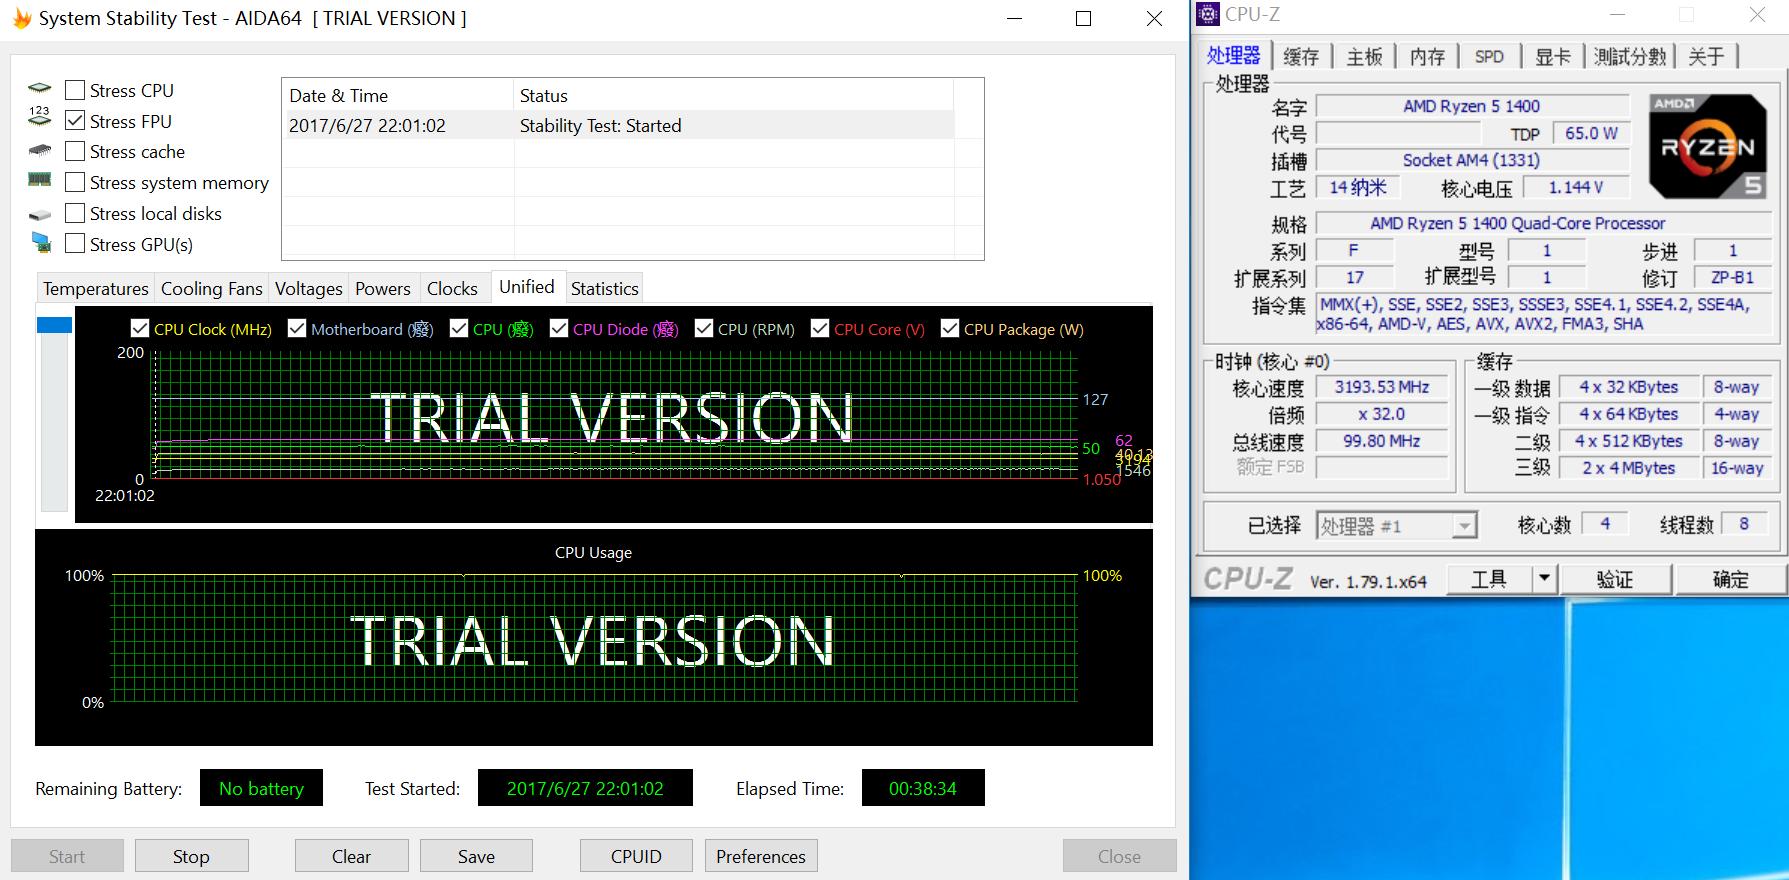Select the Unified tab

pos(527,287)
